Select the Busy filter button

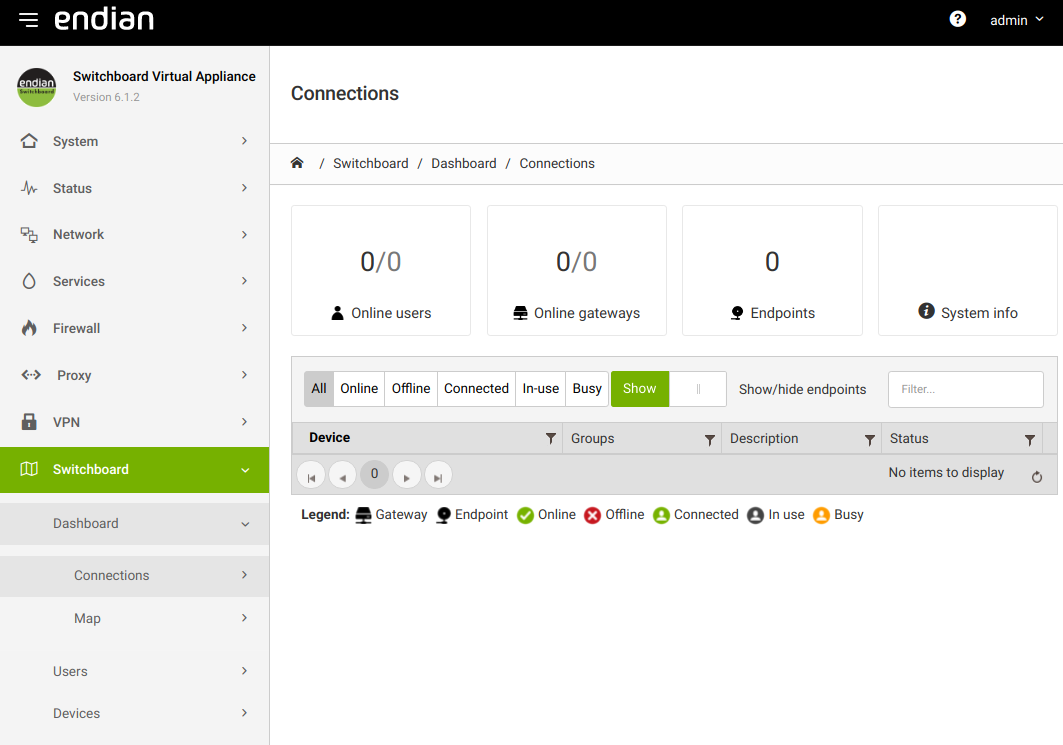click(587, 388)
